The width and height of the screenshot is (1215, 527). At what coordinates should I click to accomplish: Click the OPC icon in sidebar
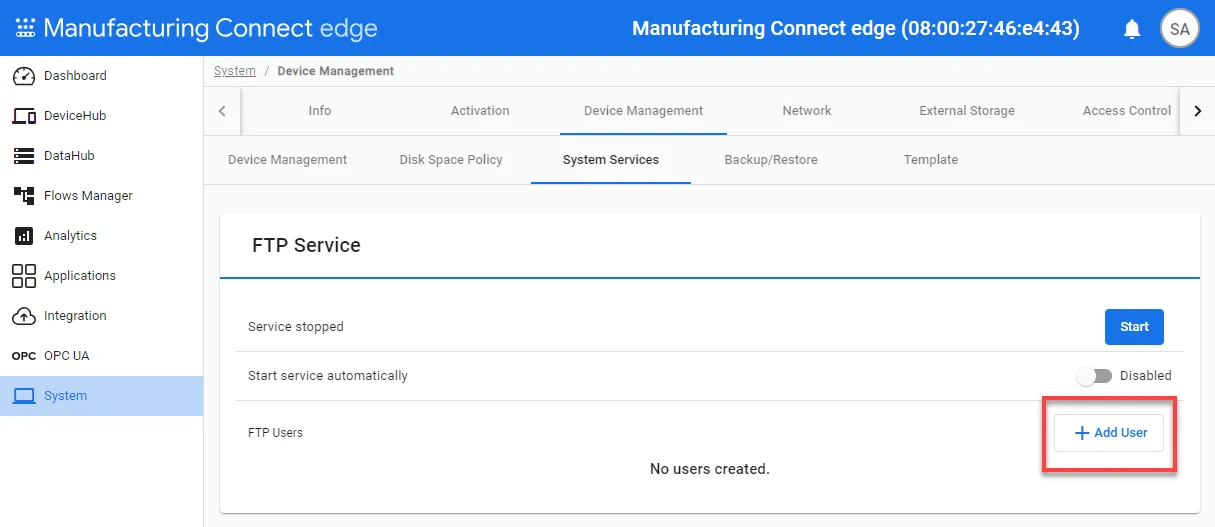[x=24, y=356]
